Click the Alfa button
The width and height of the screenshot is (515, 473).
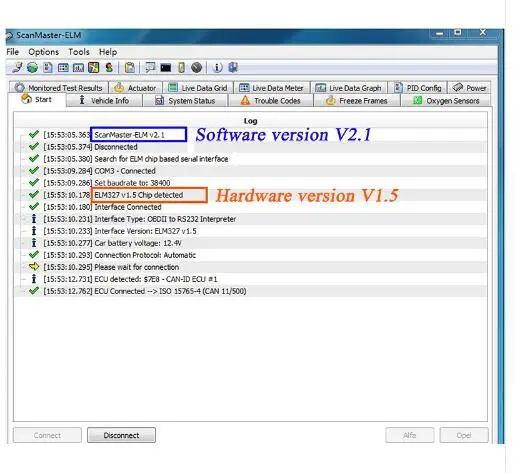(x=410, y=435)
